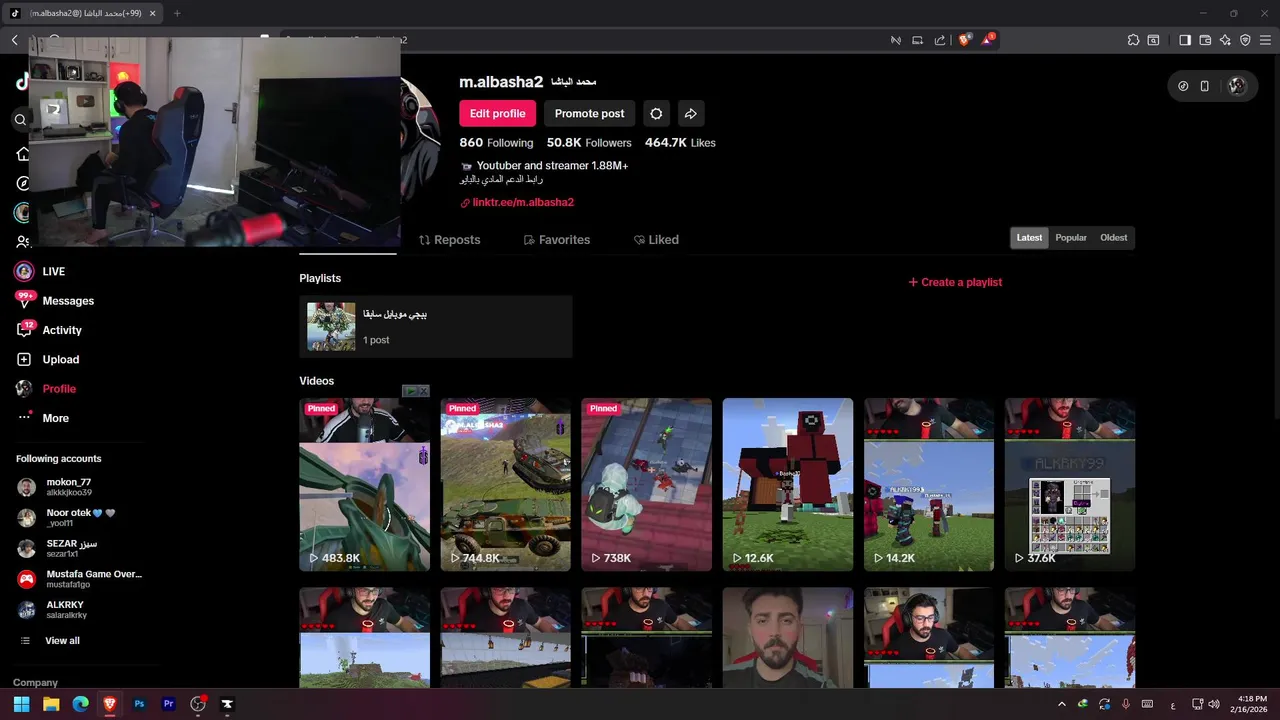Click the taskbar microphone icon
Screen dimensions: 1280x720
tap(1126, 704)
